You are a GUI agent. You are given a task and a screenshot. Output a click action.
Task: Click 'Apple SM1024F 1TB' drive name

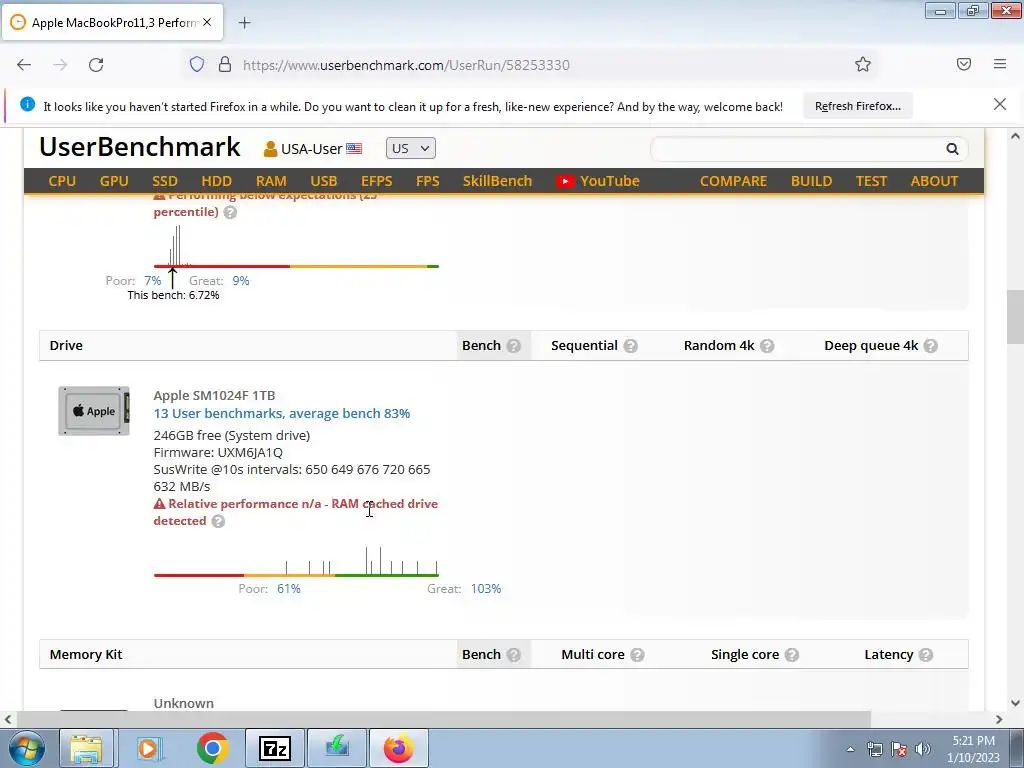214,395
